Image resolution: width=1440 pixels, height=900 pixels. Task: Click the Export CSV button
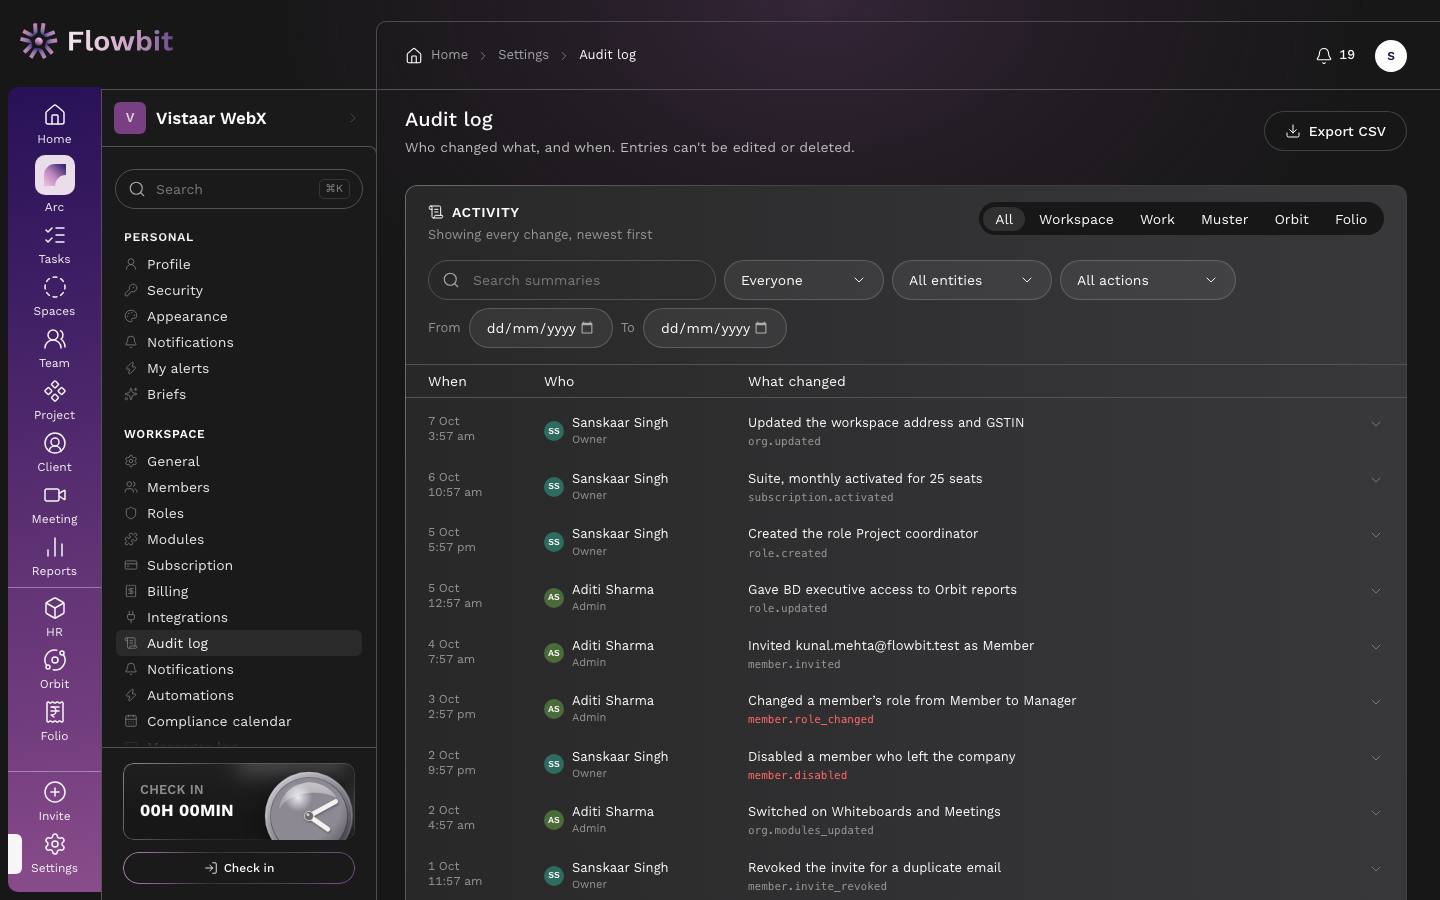(1335, 131)
